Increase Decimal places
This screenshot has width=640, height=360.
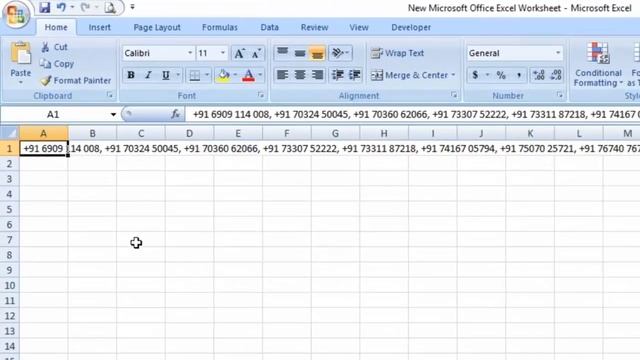(539, 75)
